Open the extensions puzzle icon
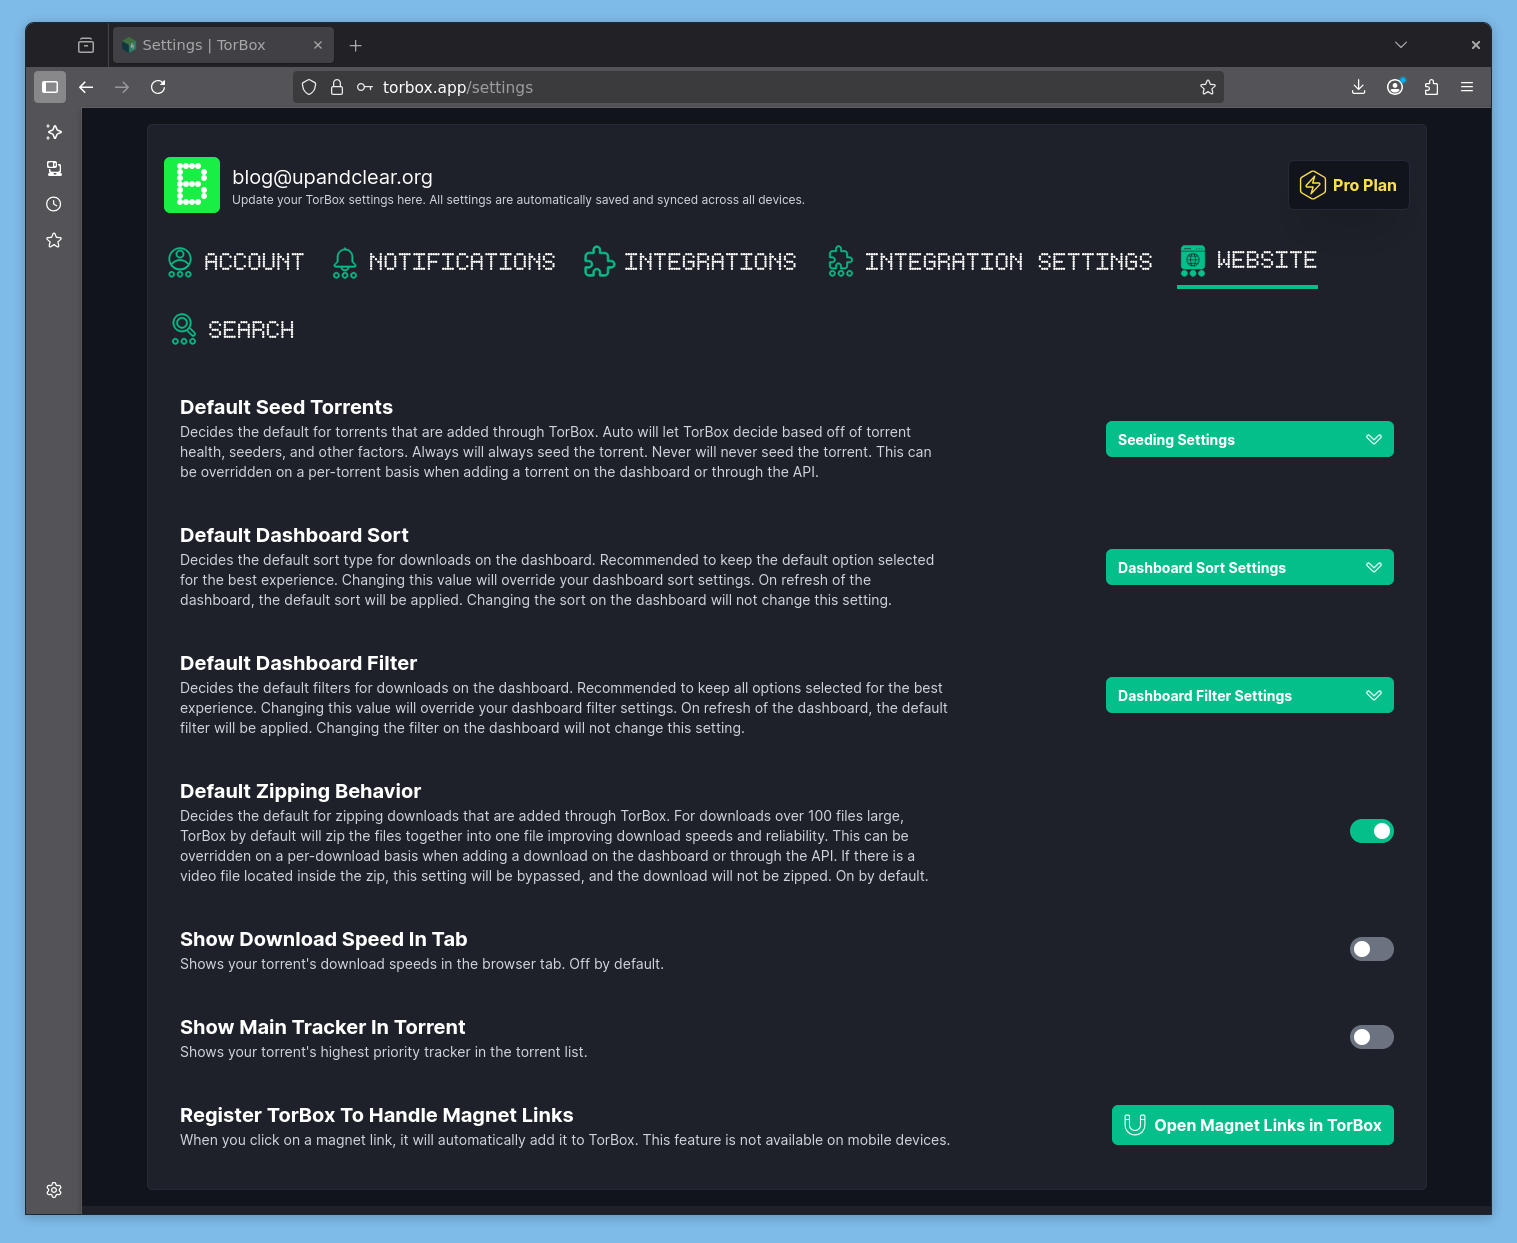The width and height of the screenshot is (1517, 1243). point(1431,87)
